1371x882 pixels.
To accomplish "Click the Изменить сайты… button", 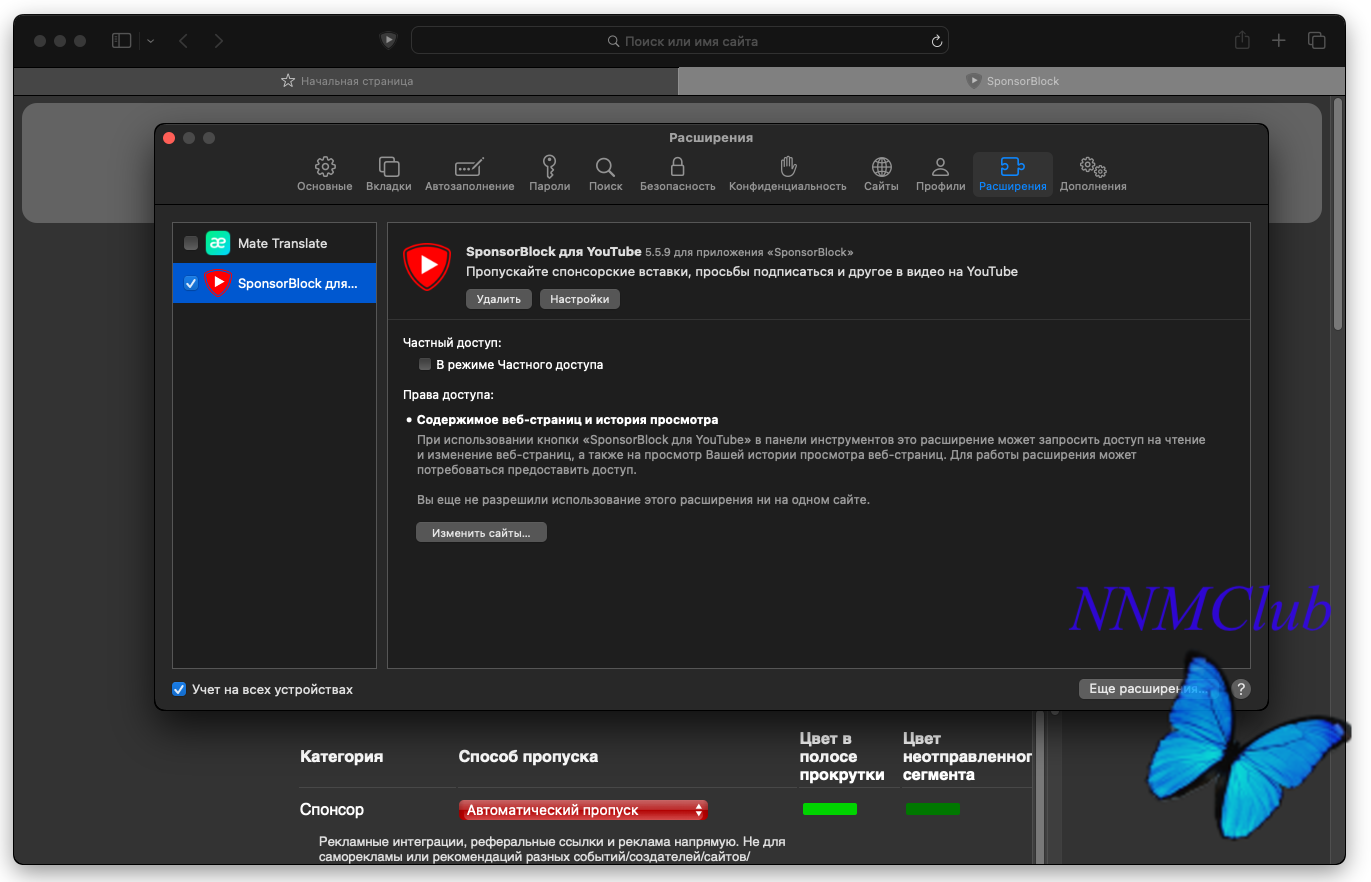I will point(481,533).
